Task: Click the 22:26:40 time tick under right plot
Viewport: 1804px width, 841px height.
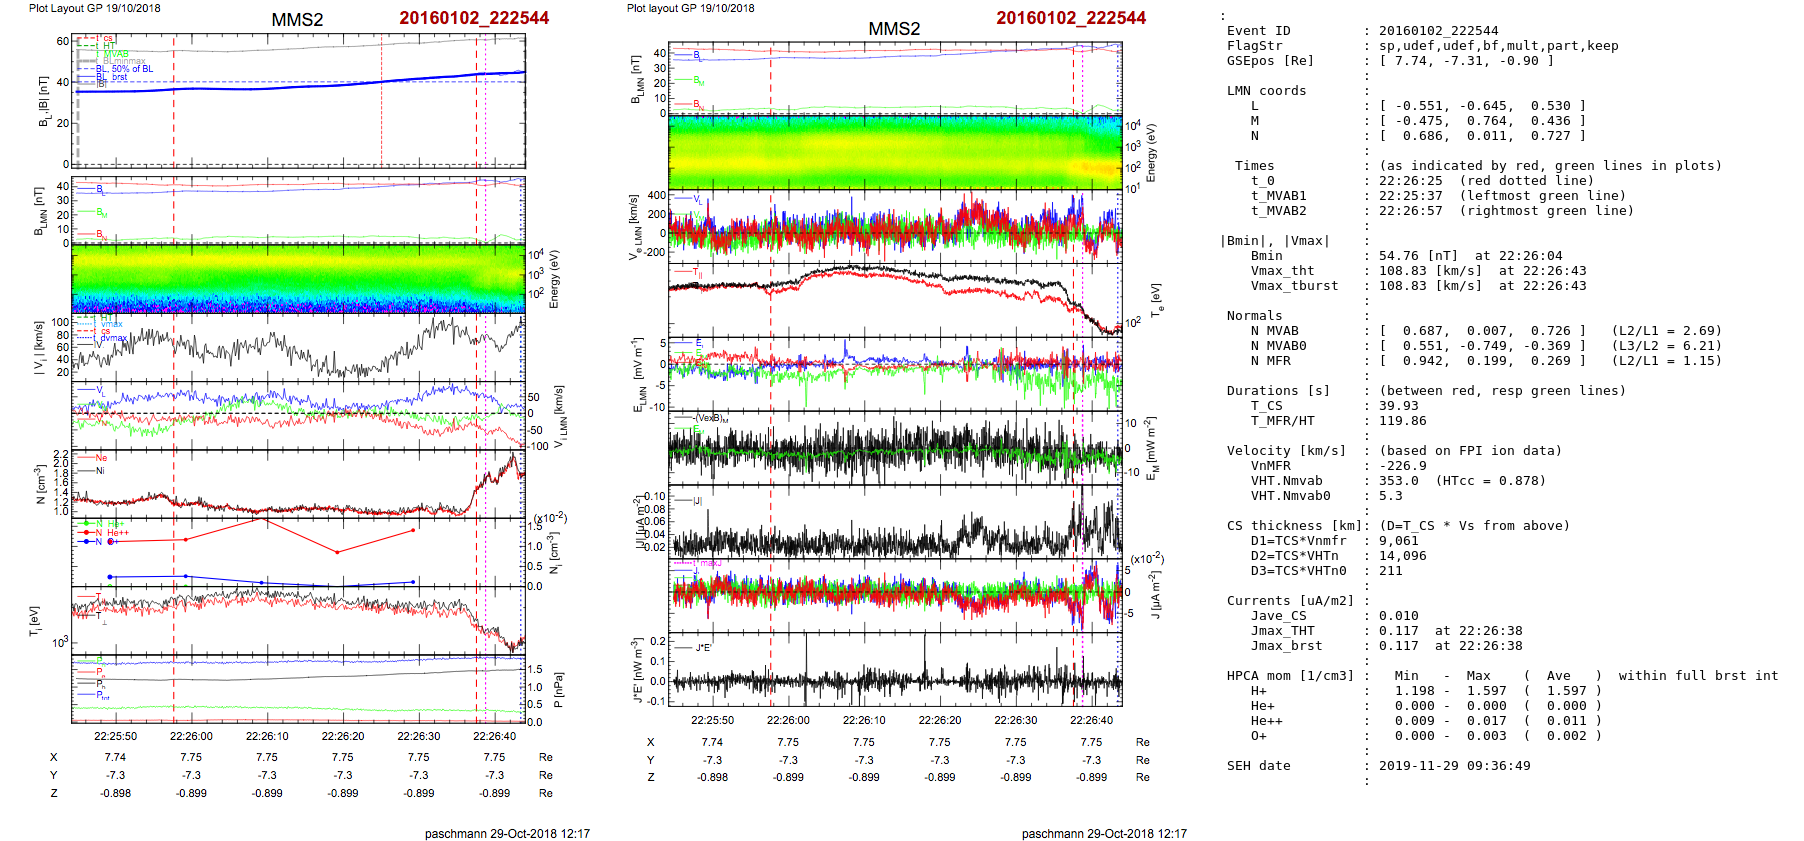Action: [x=1091, y=720]
